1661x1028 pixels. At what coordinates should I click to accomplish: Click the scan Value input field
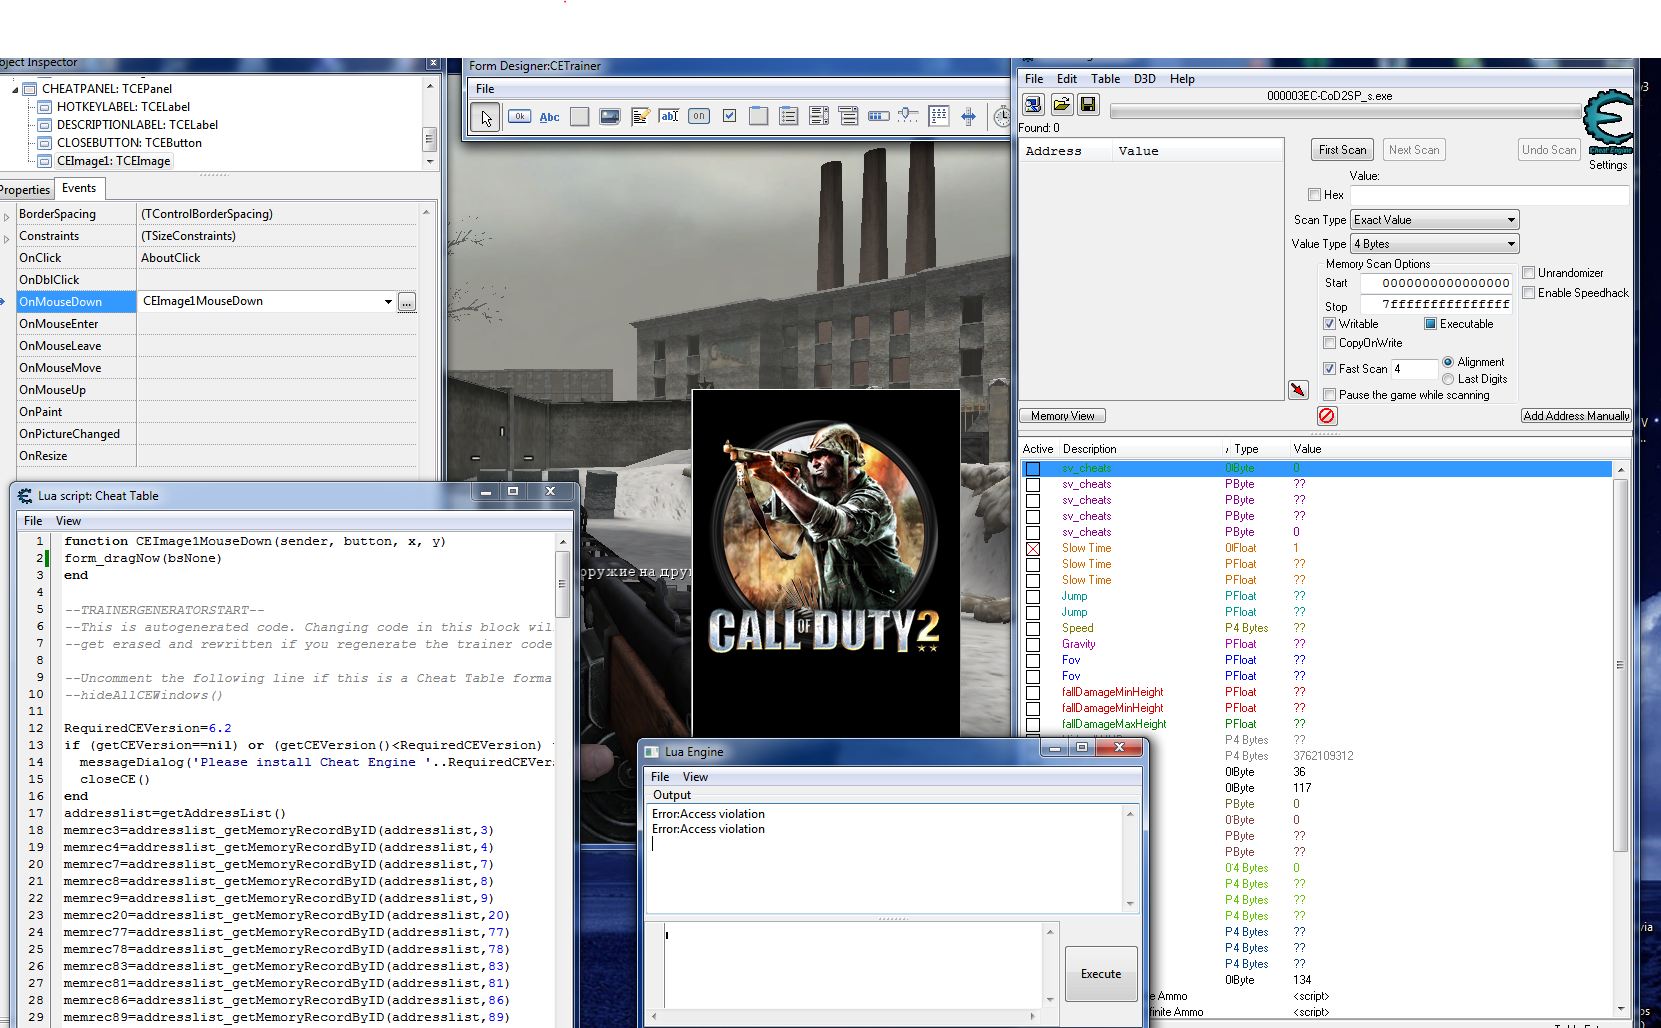[1488, 195]
